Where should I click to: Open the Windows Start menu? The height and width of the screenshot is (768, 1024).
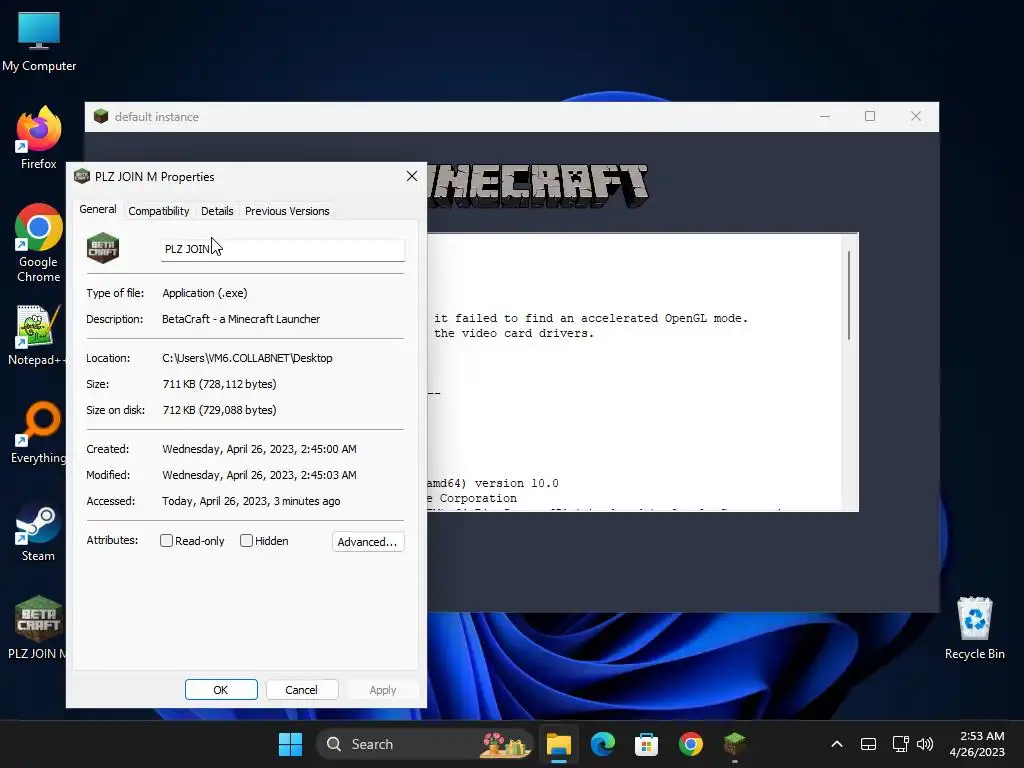coord(290,744)
